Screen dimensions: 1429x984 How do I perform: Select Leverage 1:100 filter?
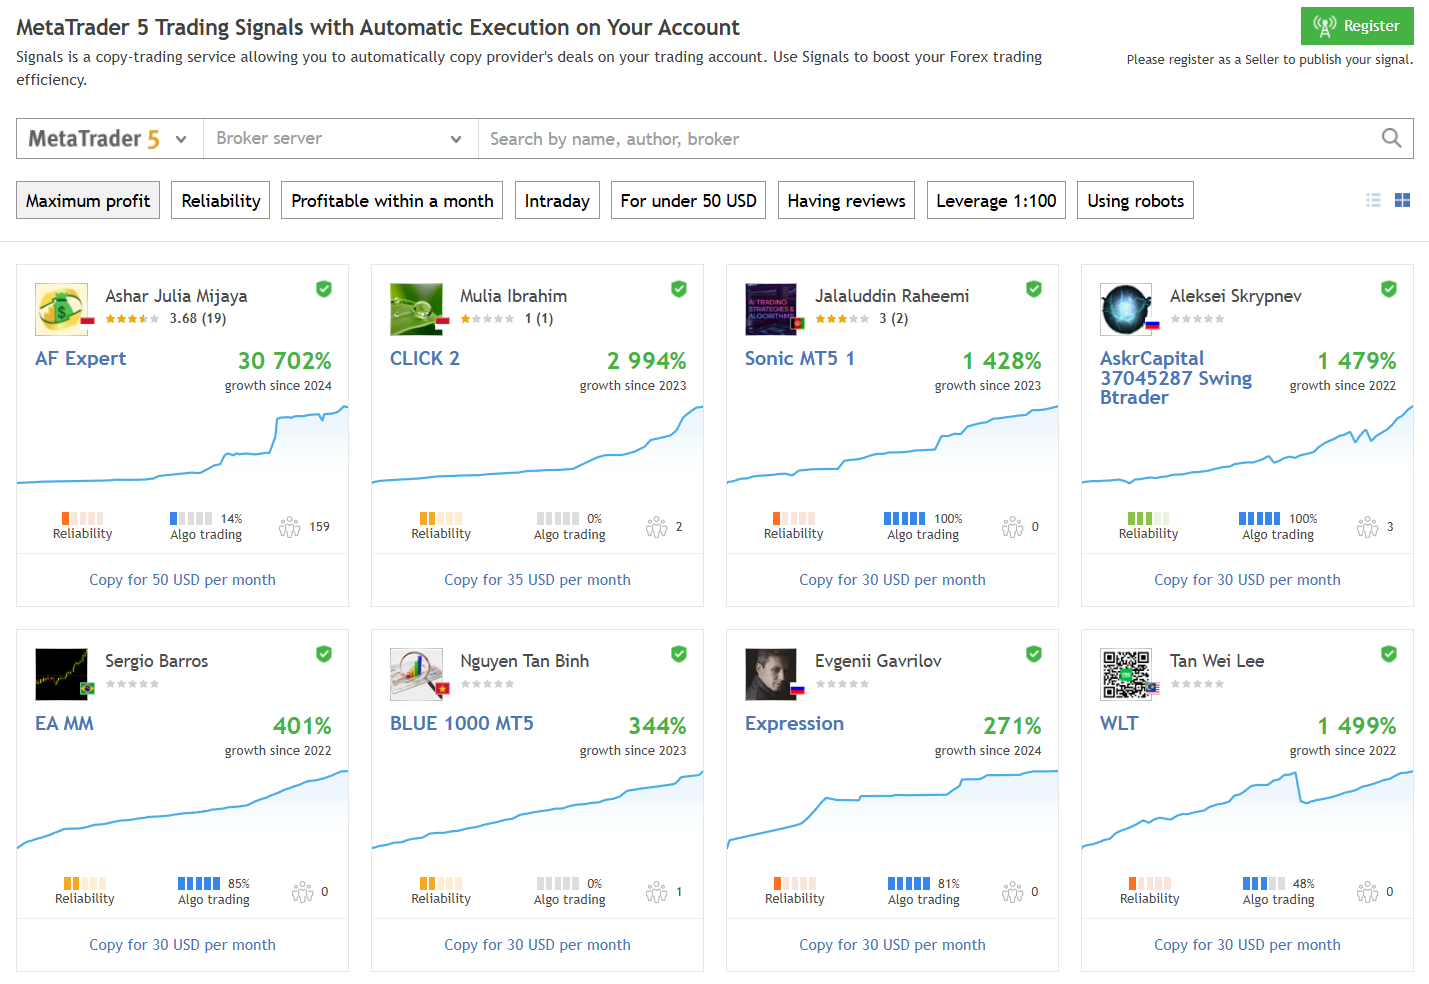996,200
